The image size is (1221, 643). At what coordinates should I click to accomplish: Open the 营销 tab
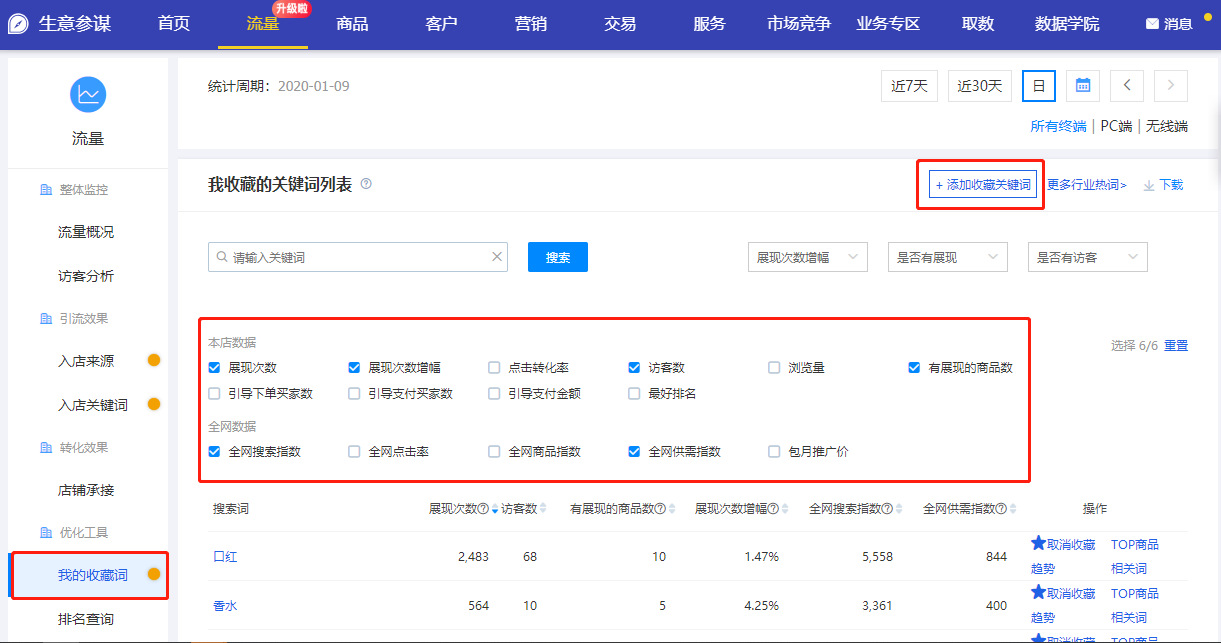[531, 24]
